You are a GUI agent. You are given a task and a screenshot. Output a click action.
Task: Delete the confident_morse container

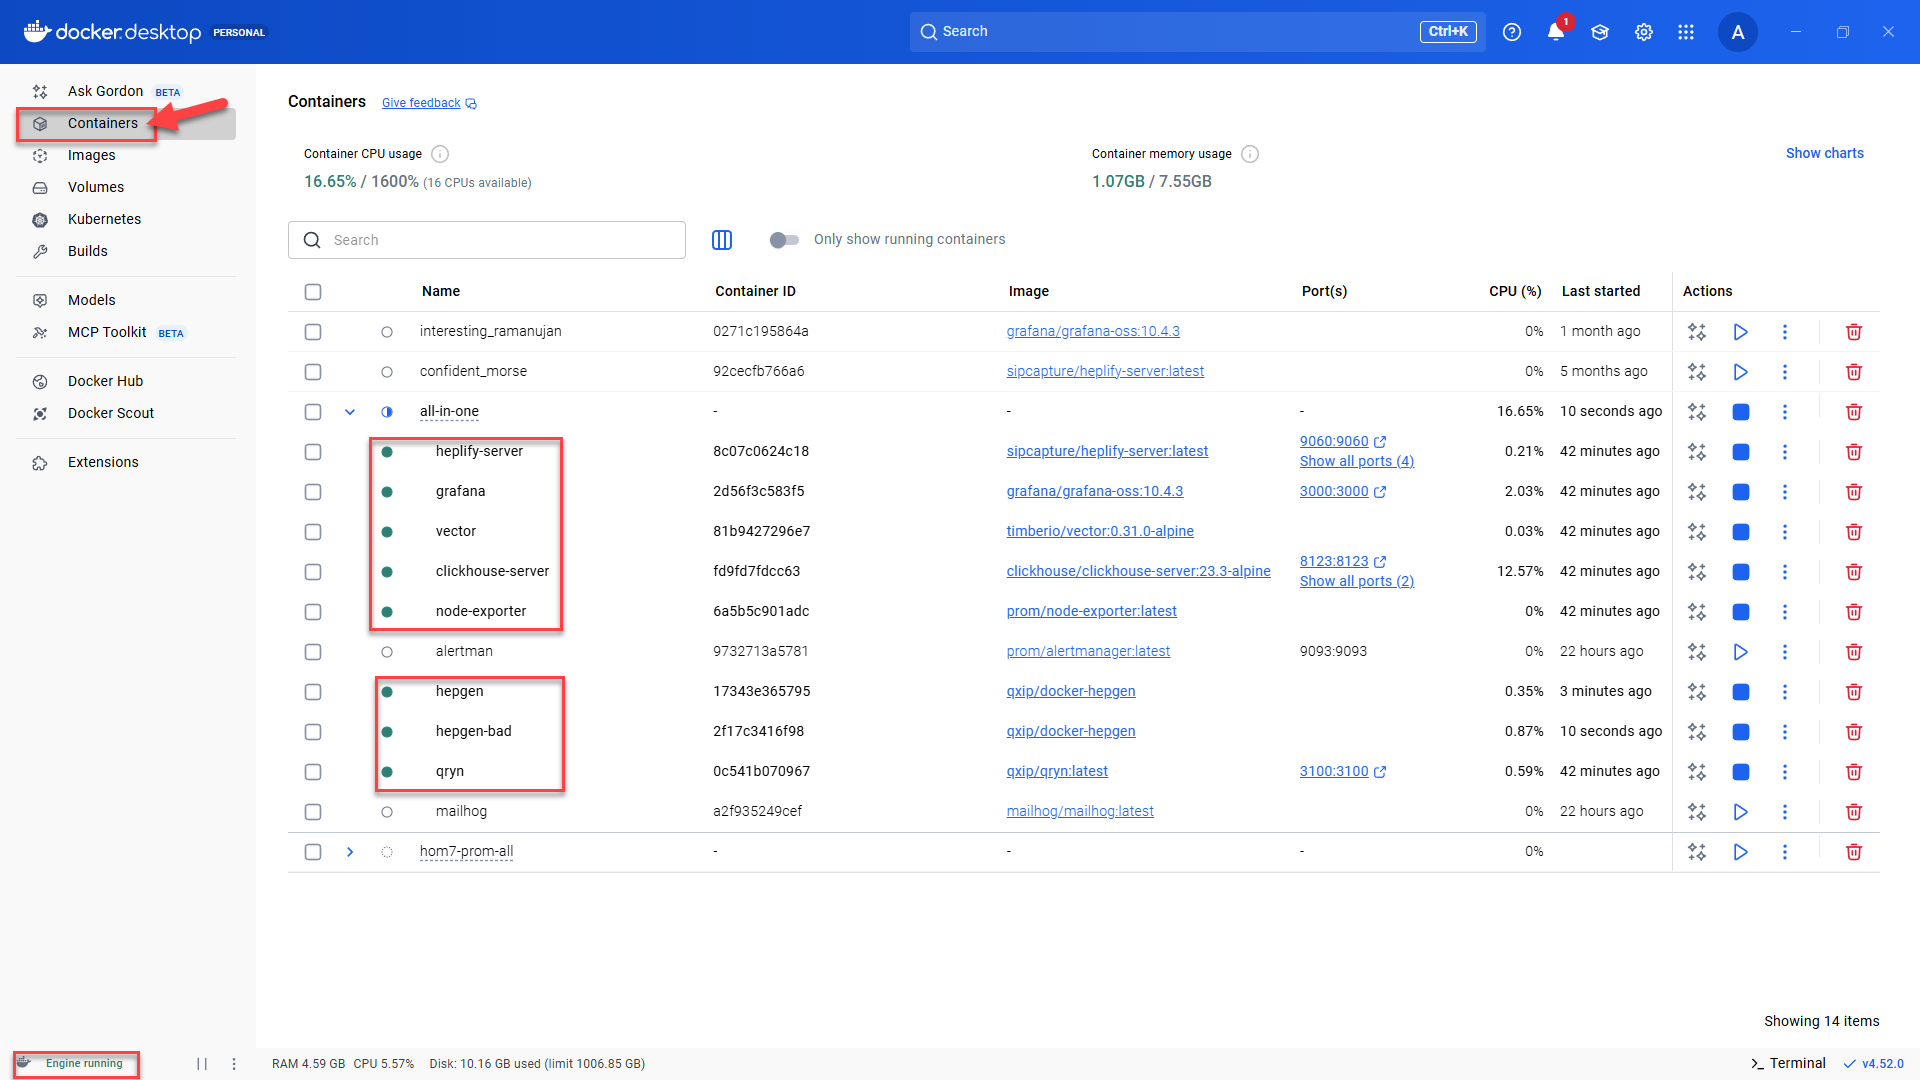coord(1854,371)
